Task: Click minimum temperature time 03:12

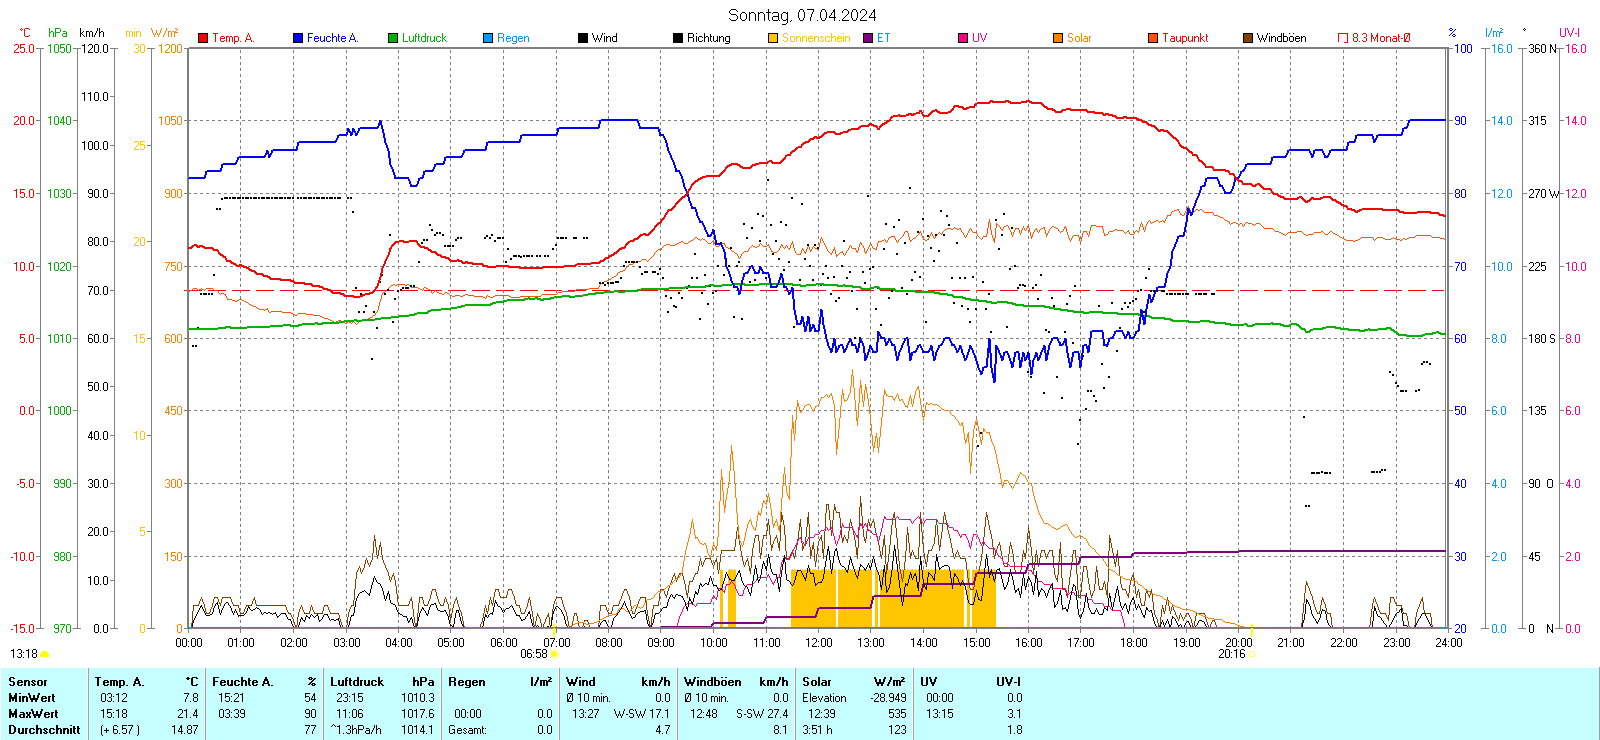Action: 114,698
